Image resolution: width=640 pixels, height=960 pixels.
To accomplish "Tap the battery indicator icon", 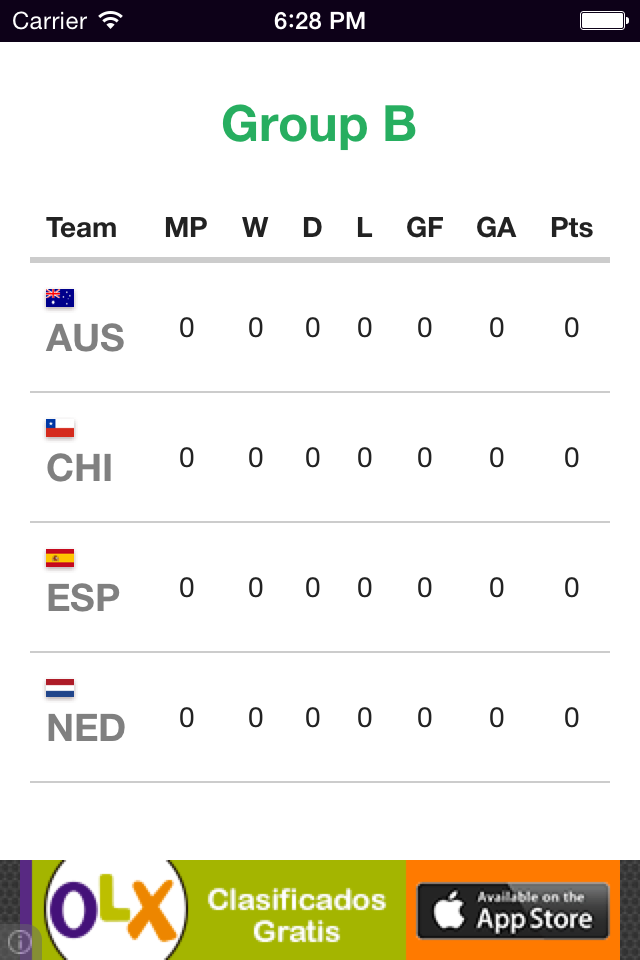I will point(604,21).
